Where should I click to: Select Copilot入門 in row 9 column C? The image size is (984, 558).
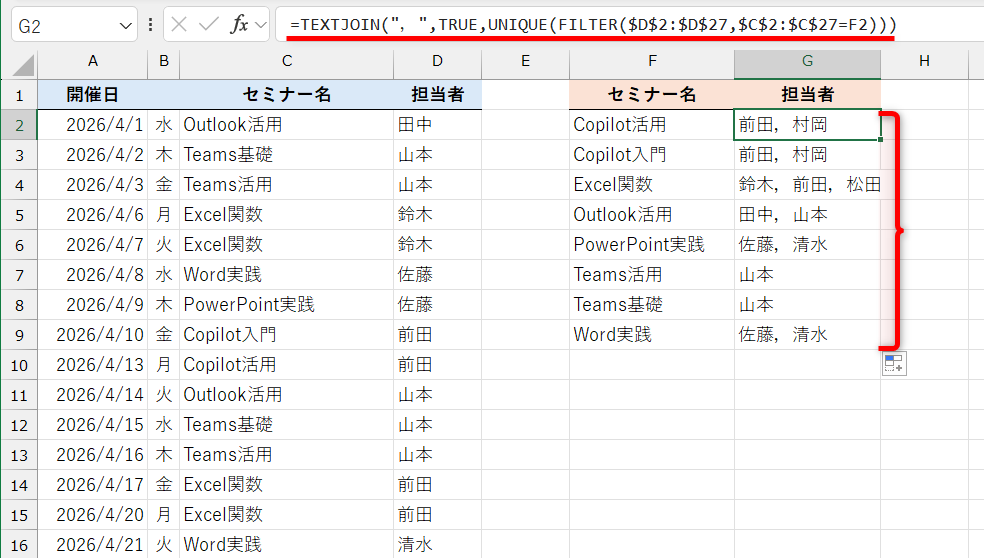coord(287,335)
